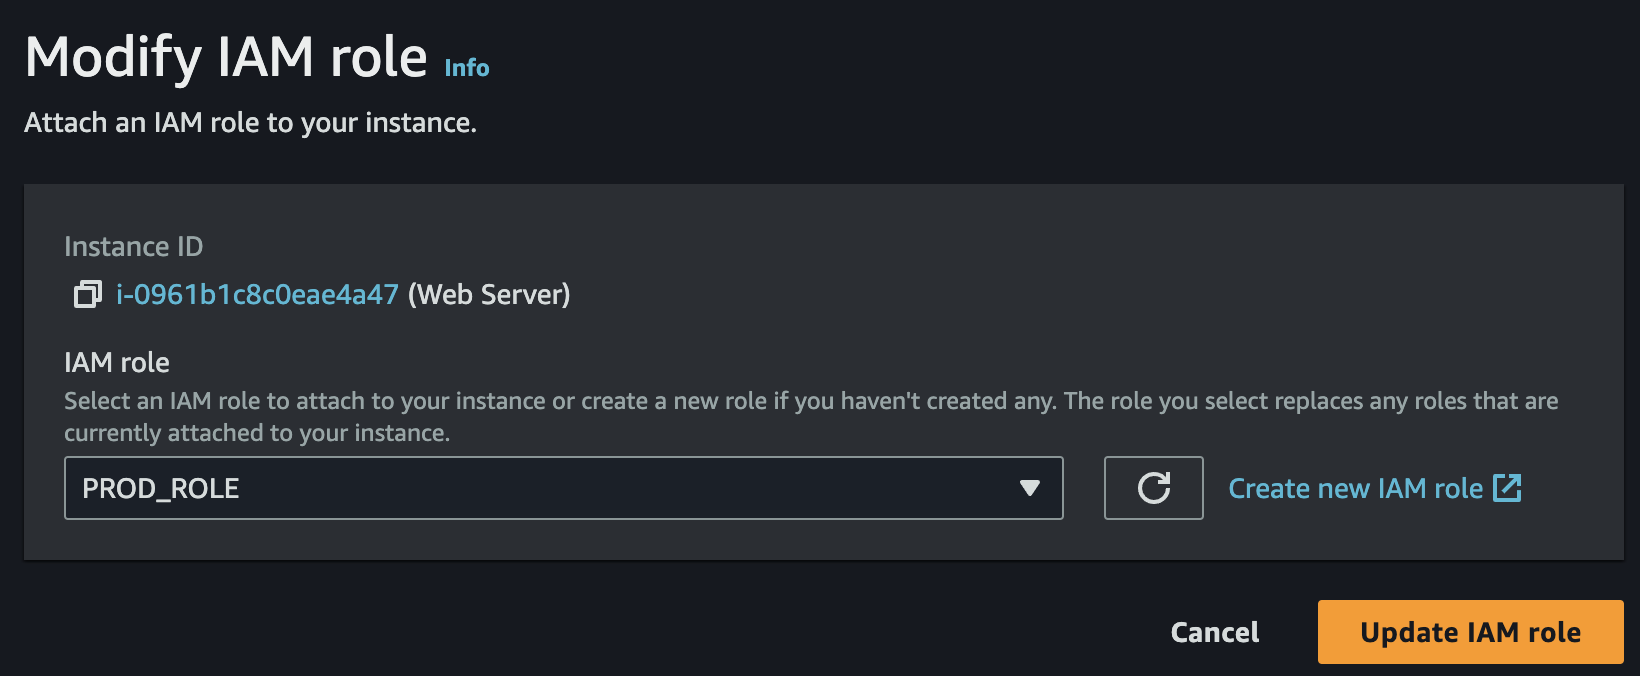The width and height of the screenshot is (1640, 676).
Task: Follow the Create new IAM role link
Action: pos(1355,488)
